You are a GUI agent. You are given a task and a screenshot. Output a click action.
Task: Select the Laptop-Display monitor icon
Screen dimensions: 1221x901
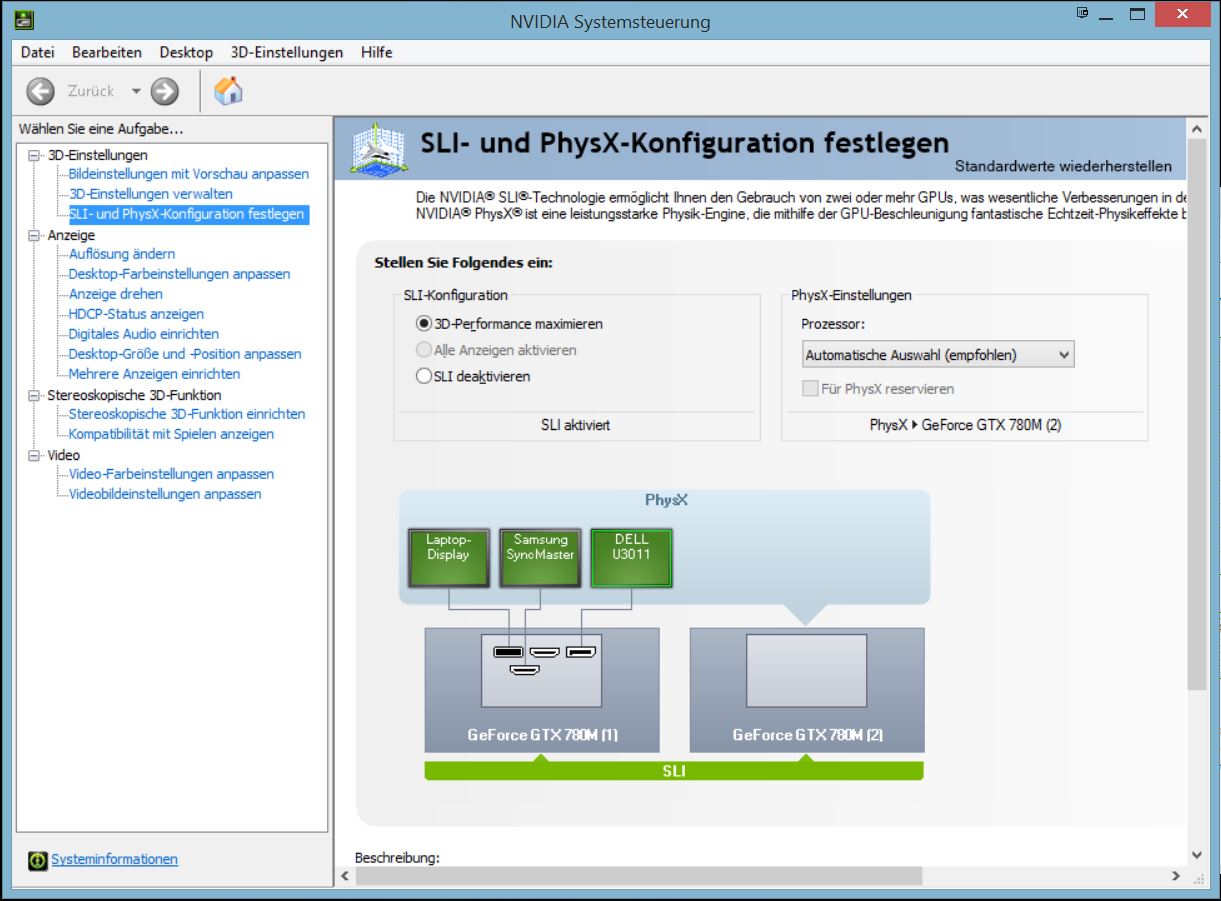(448, 558)
